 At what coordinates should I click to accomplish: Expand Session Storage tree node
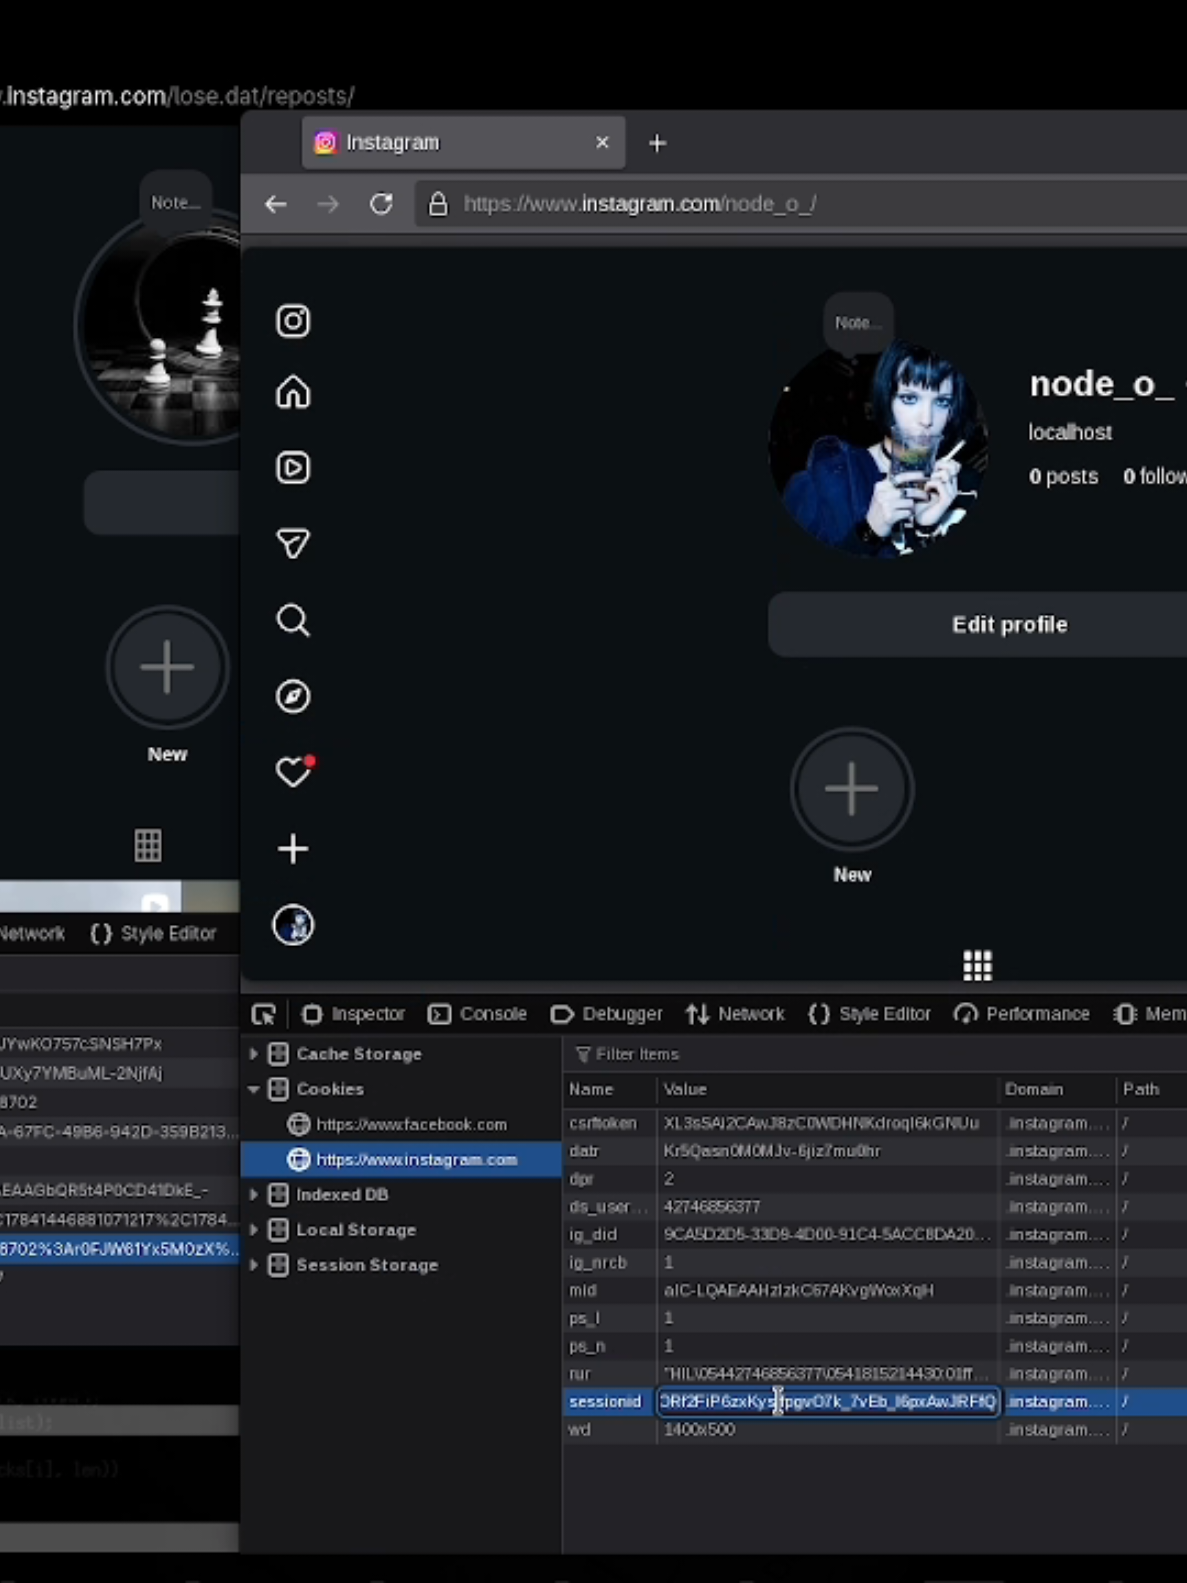pos(254,1265)
